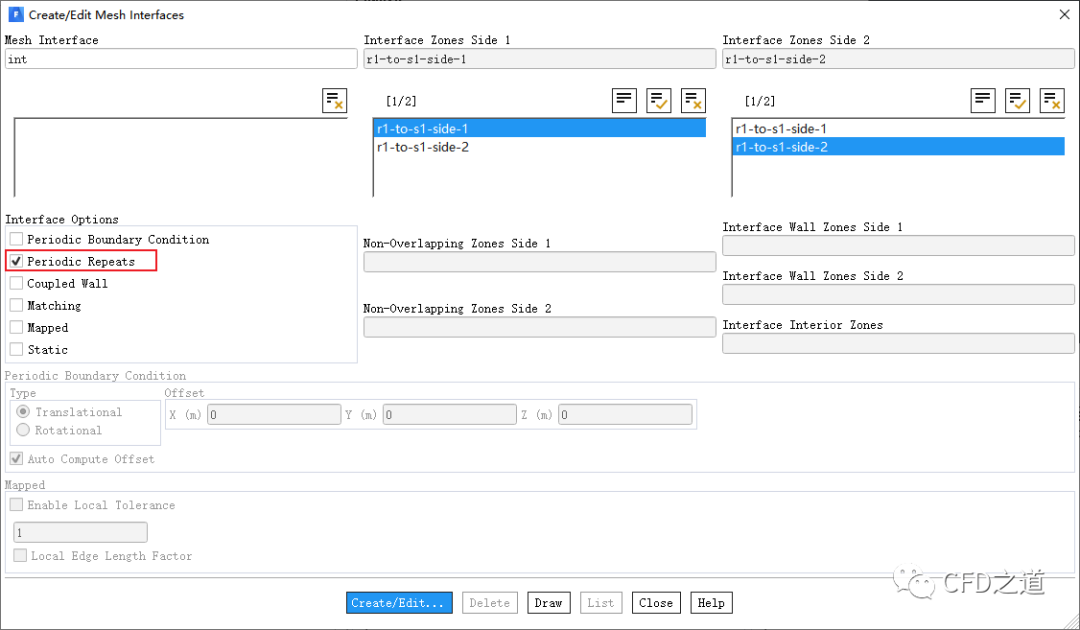Uncheck the Periodic Repeats option

pyautogui.click(x=16, y=262)
